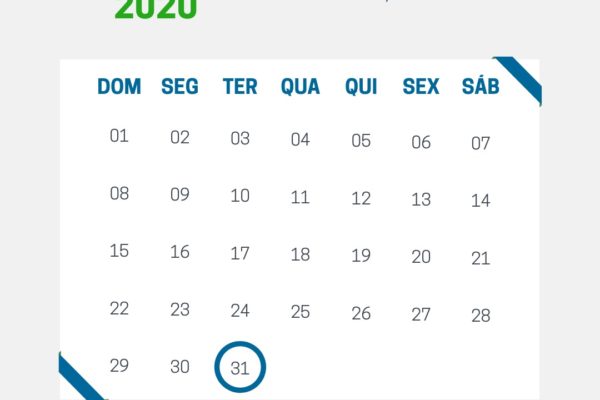Select day 15 on the calendar
Viewport: 600px width, 400px height.
(x=119, y=251)
